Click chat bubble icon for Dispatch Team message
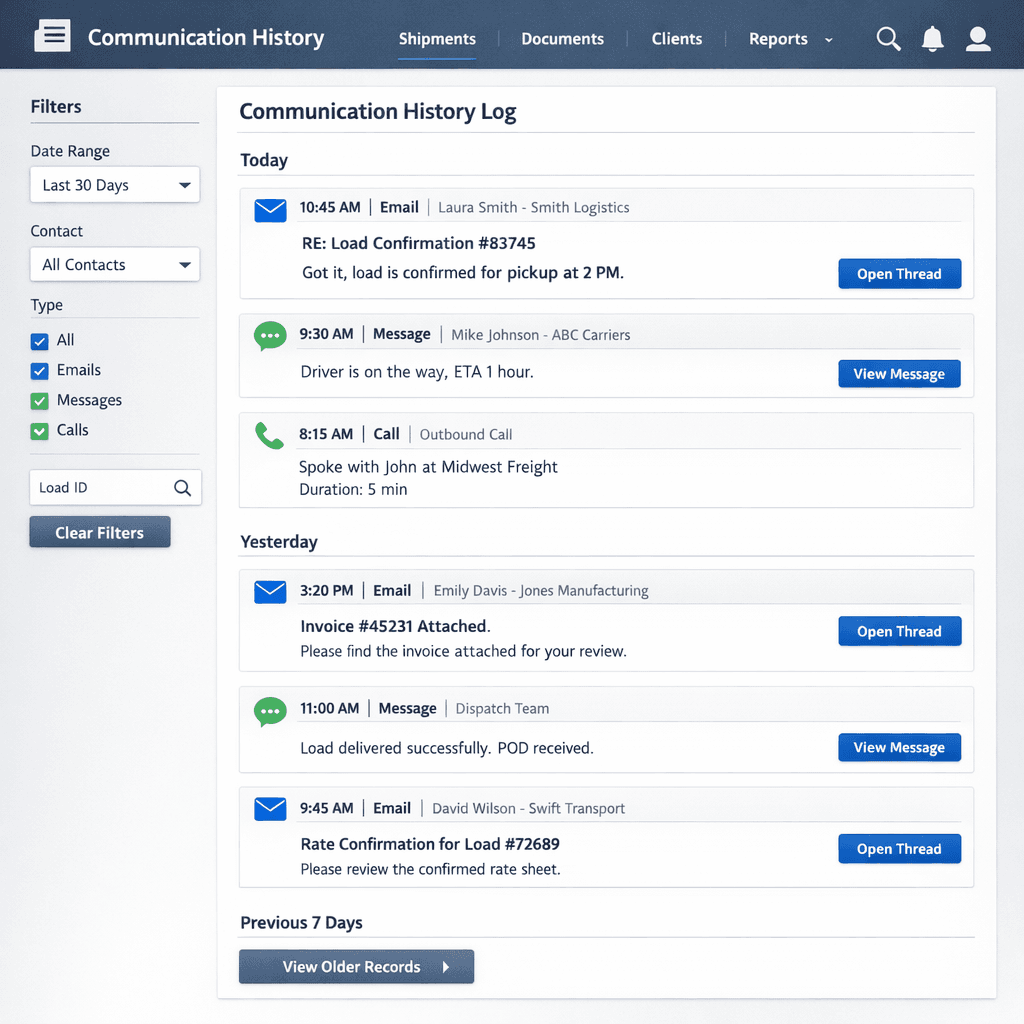Image resolution: width=1024 pixels, height=1024 pixels. 270,712
